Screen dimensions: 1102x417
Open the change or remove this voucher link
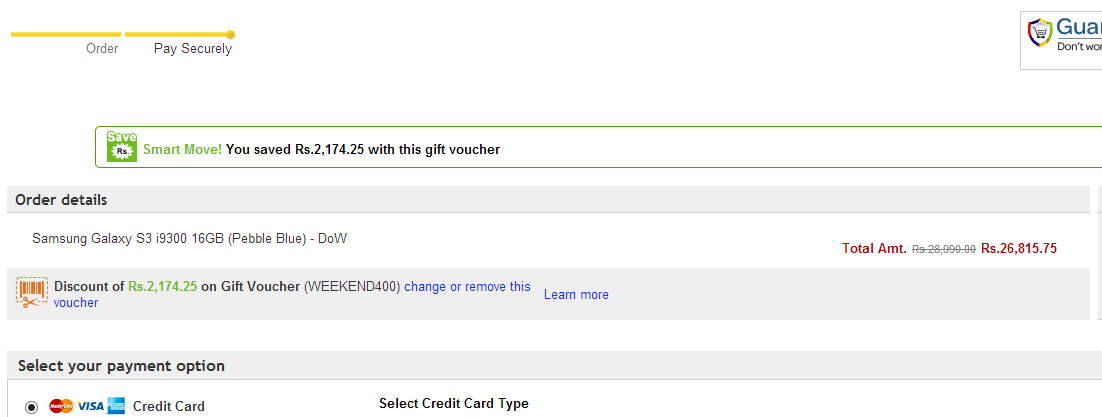pos(292,295)
